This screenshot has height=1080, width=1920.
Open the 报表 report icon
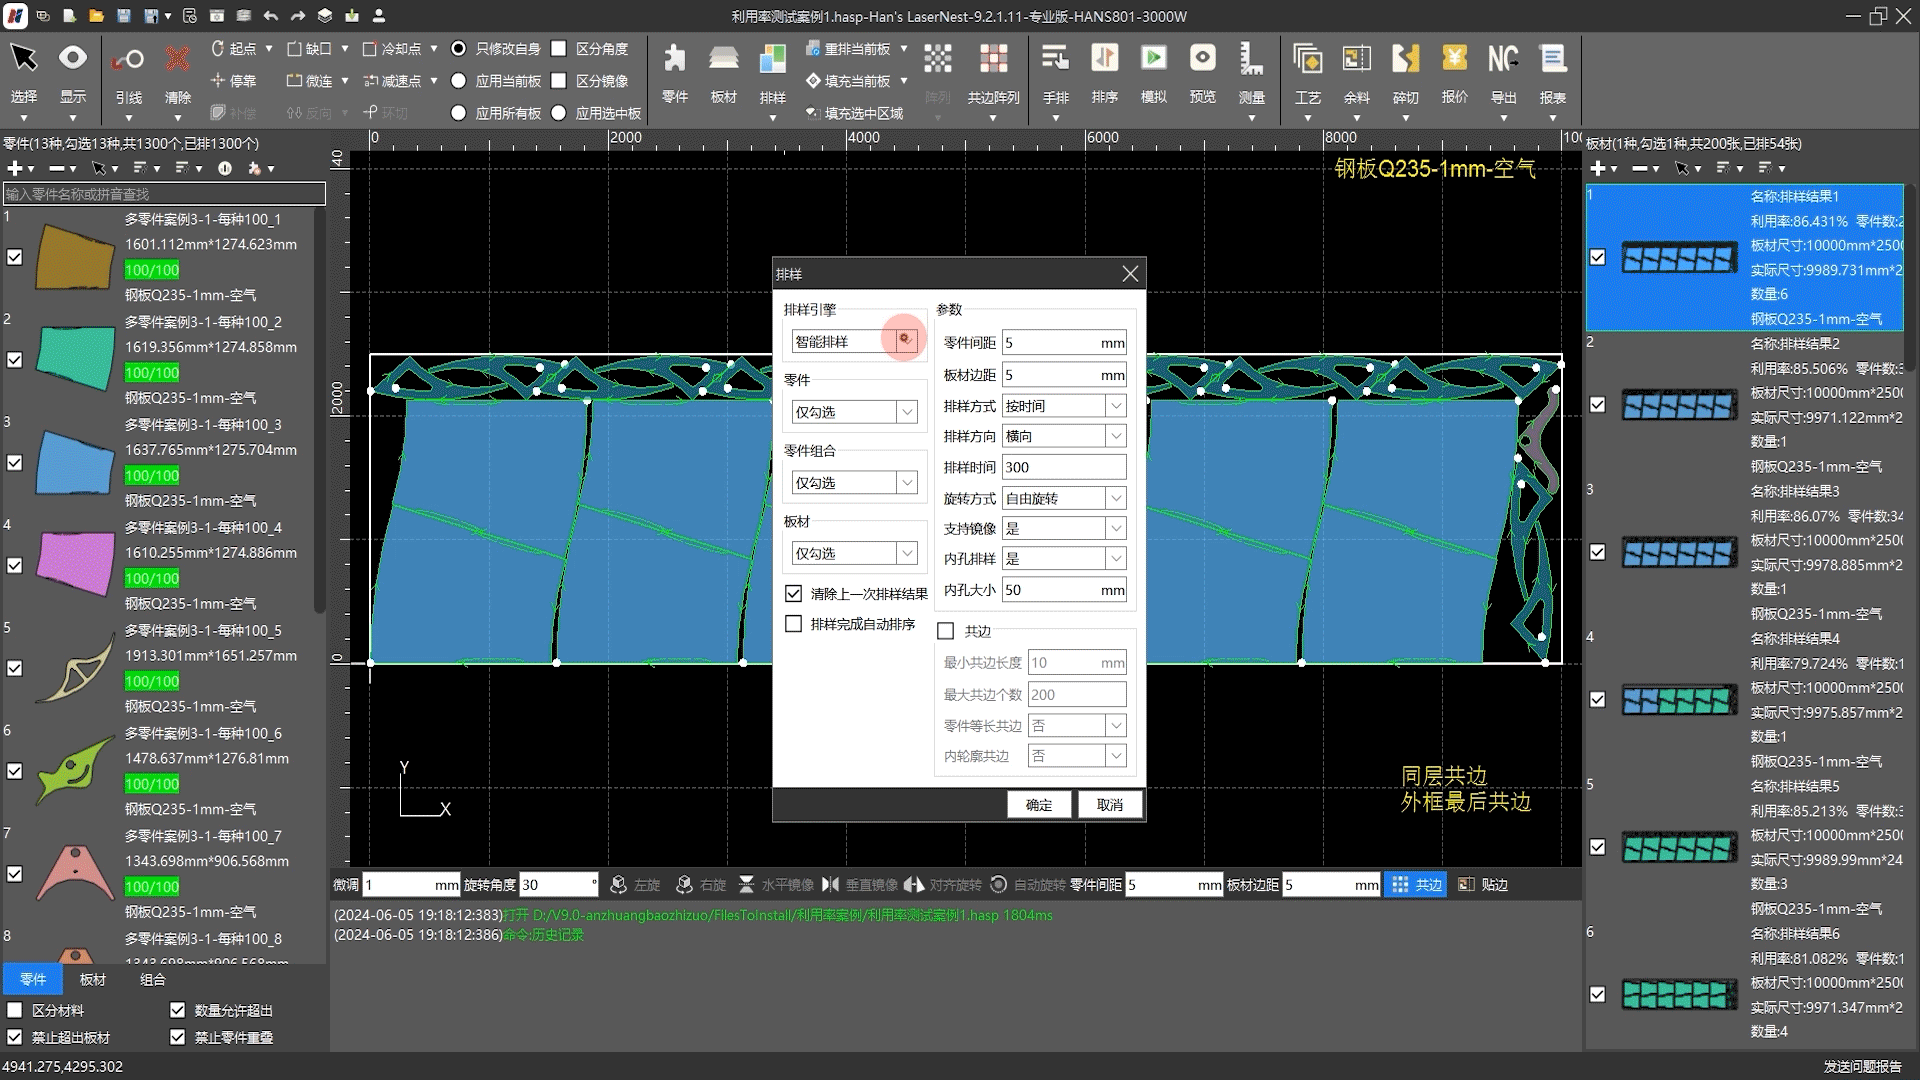coord(1552,59)
